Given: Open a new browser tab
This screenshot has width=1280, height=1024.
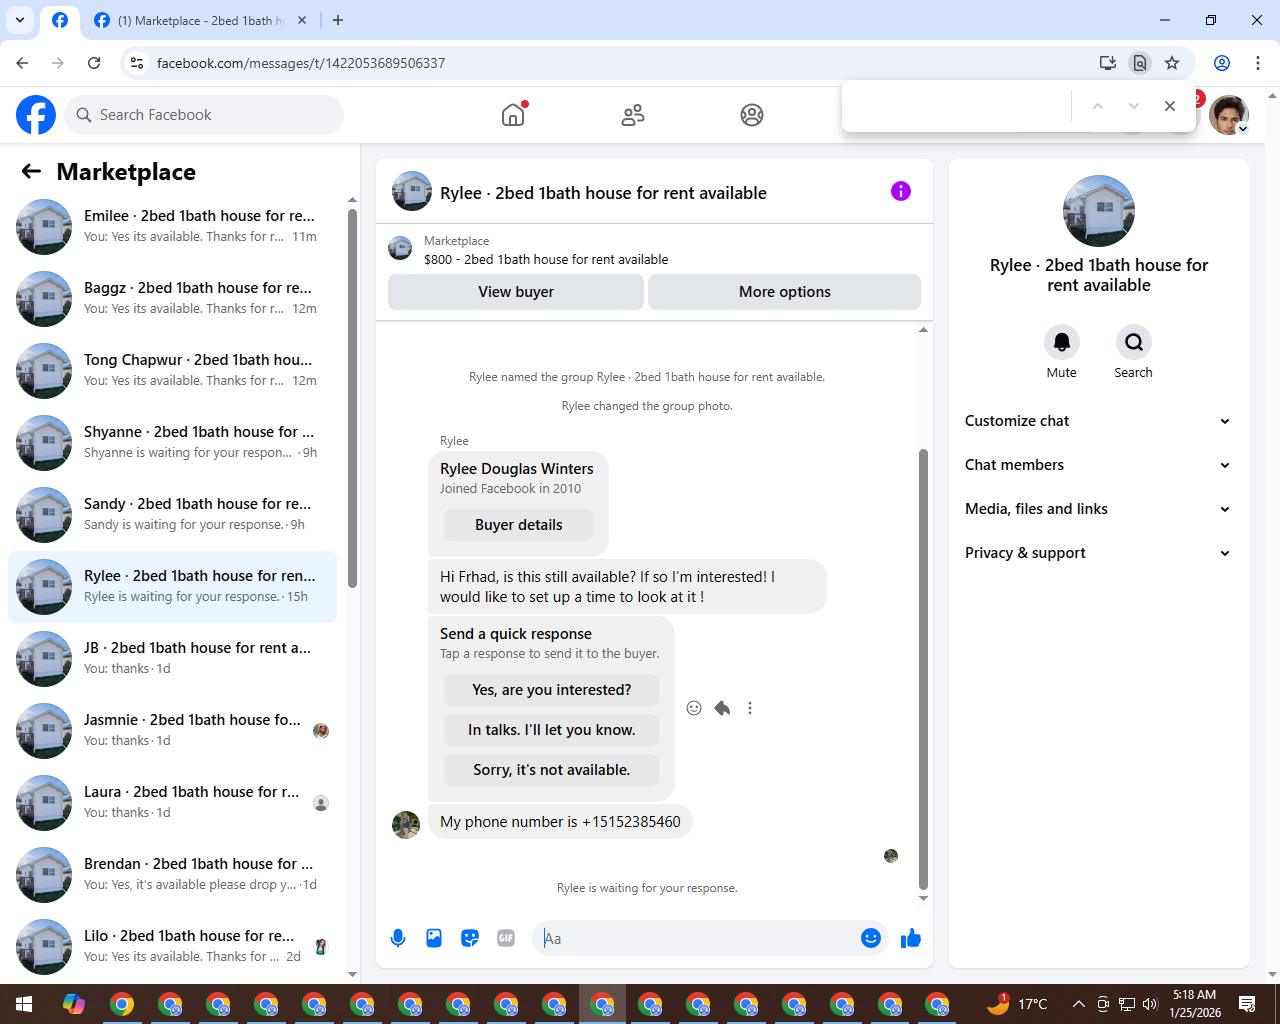Looking at the screenshot, I should tap(338, 20).
